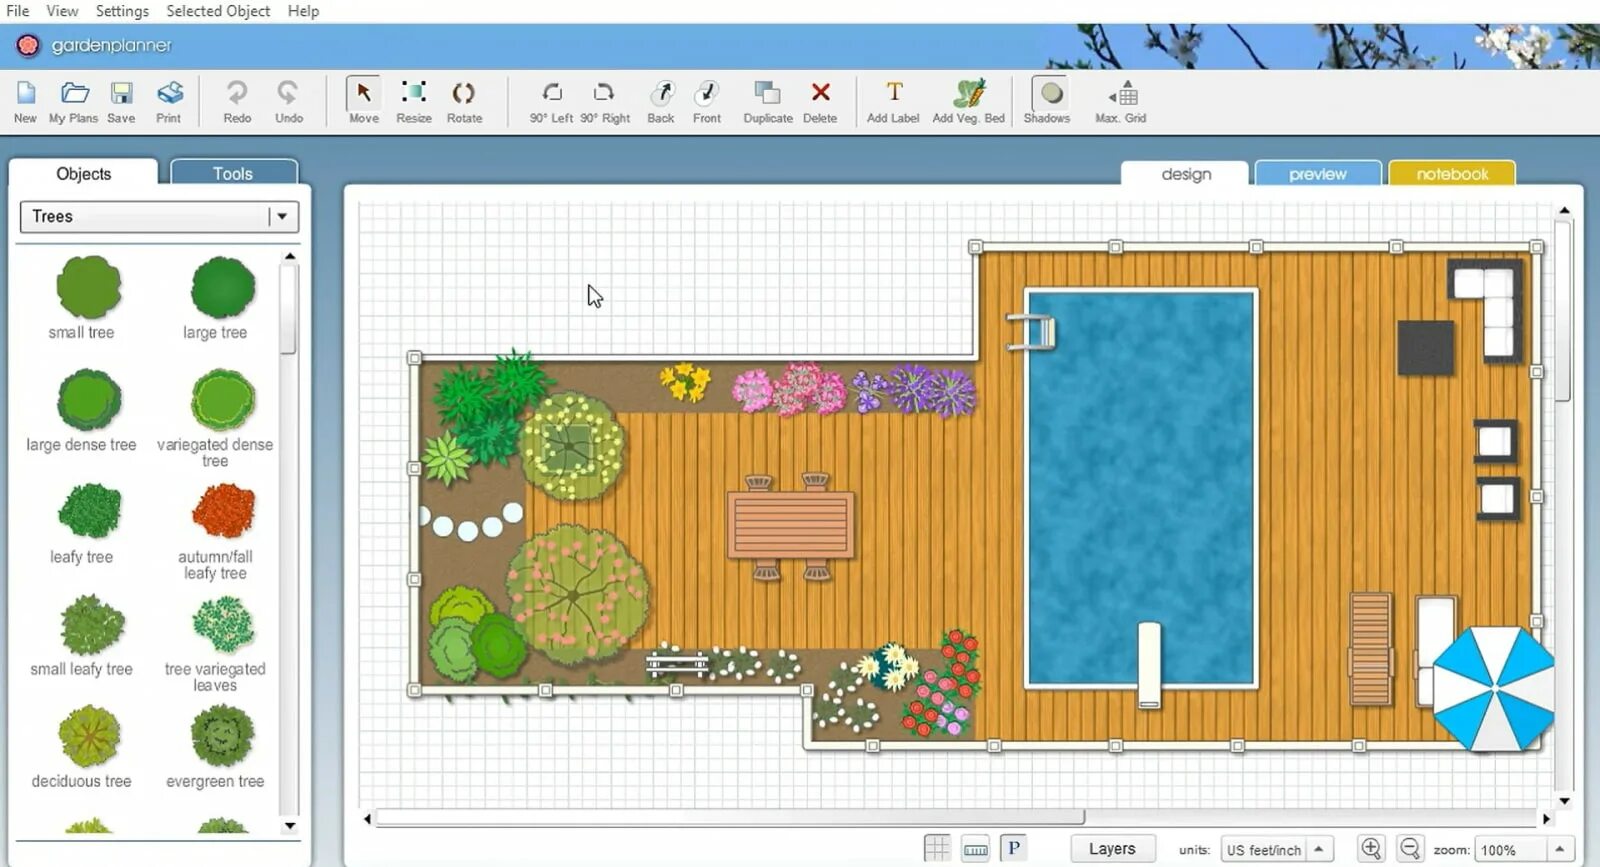
Task: Save the current plan
Action: 121,93
